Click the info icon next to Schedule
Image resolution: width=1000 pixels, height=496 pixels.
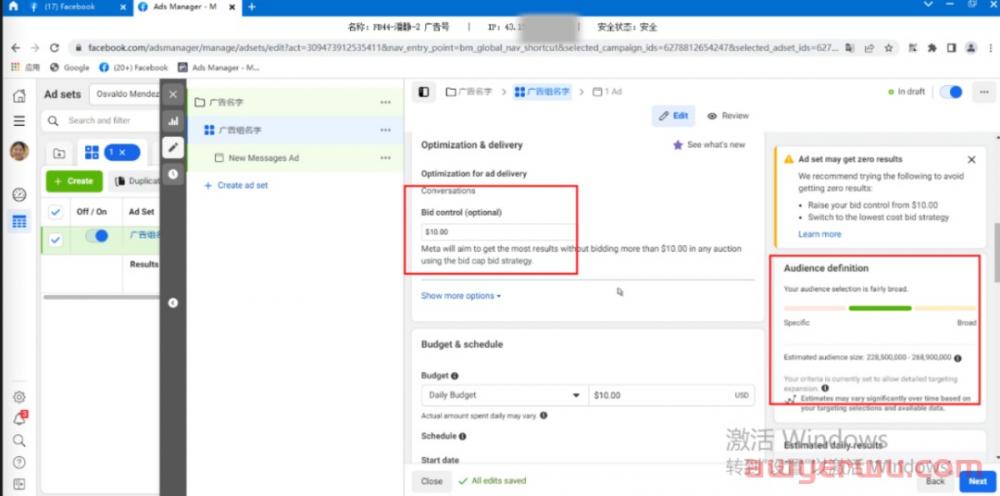(462, 437)
